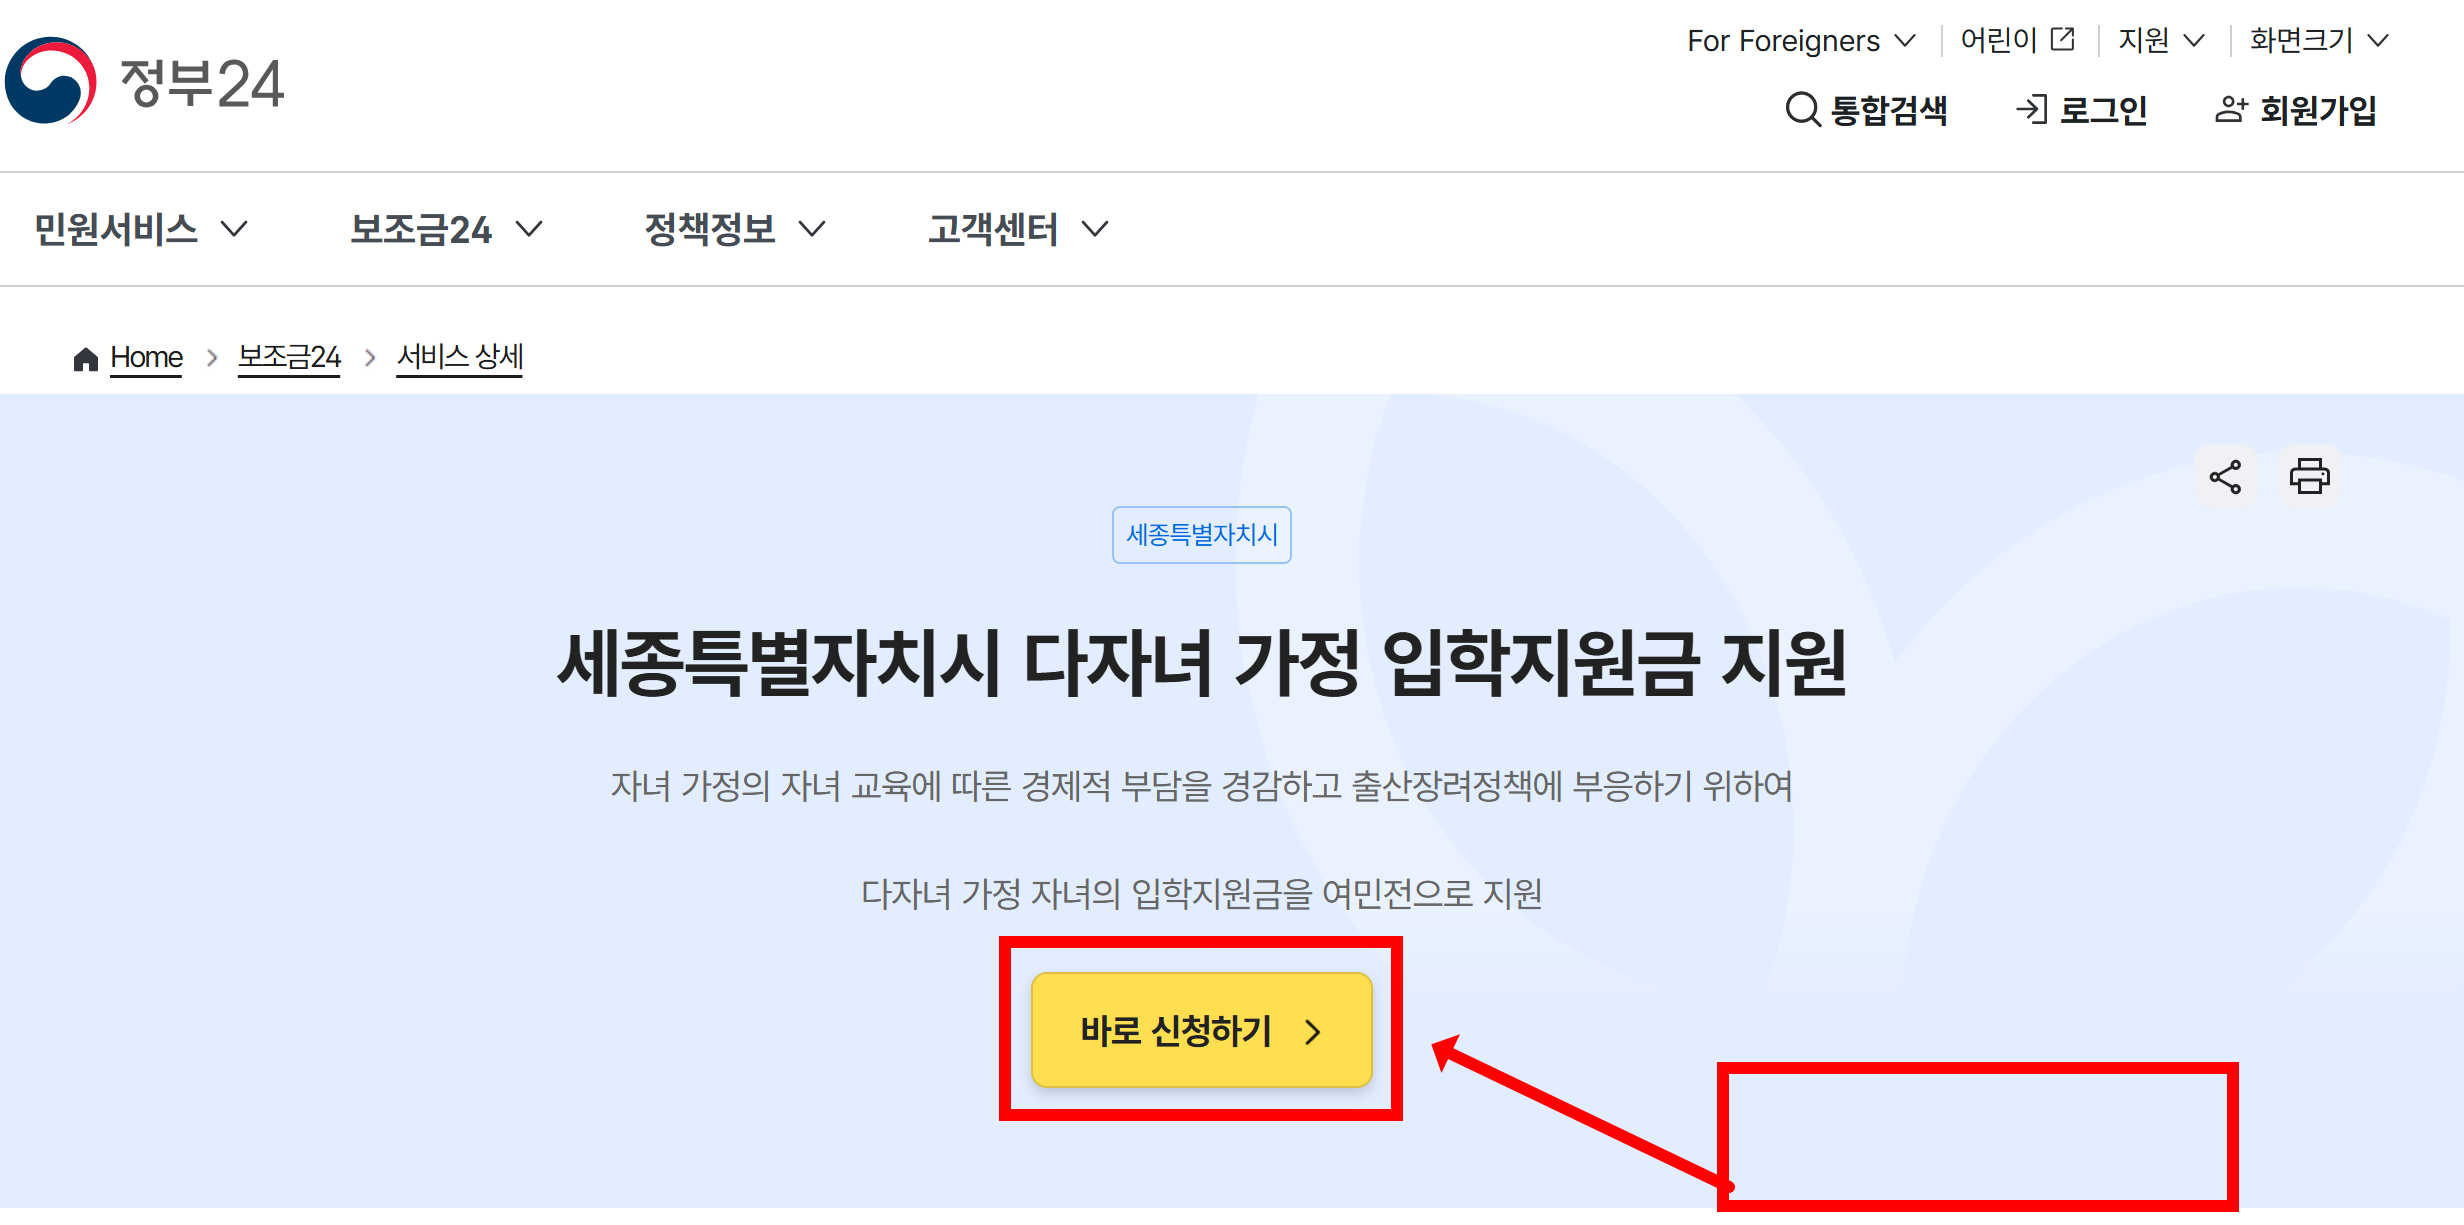Screen dimensions: 2464x1225
Task: Click the 서비스 상세 breadcrumb link
Action: 460,357
